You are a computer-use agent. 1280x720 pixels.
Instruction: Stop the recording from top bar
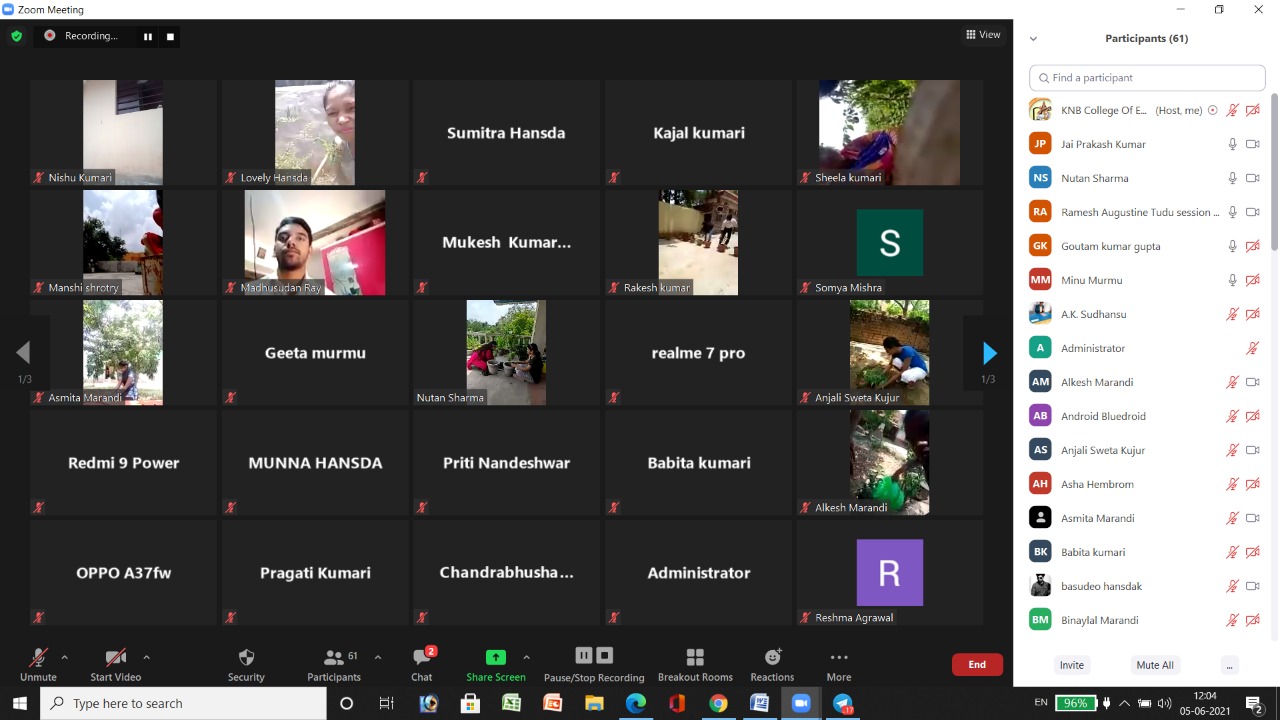coord(170,36)
